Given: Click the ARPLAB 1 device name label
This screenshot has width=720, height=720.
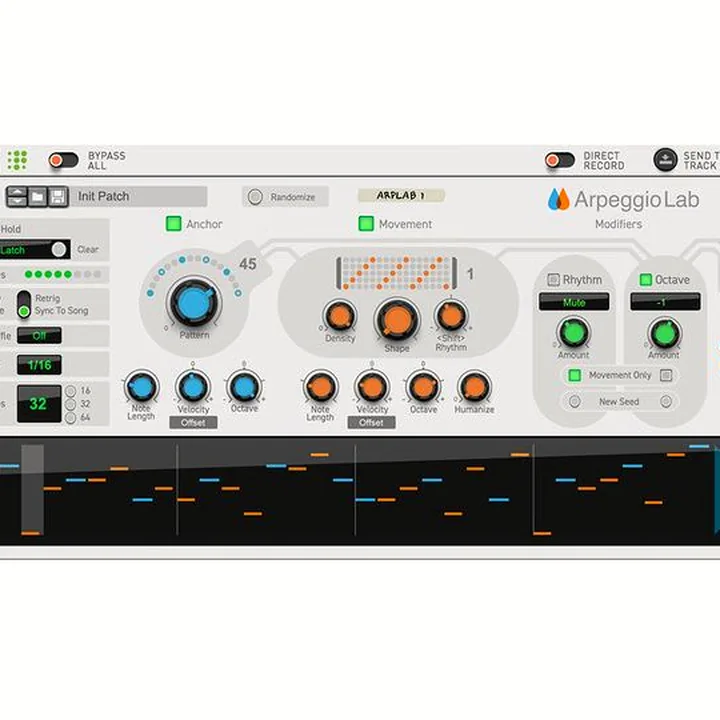Looking at the screenshot, I should 401,195.
